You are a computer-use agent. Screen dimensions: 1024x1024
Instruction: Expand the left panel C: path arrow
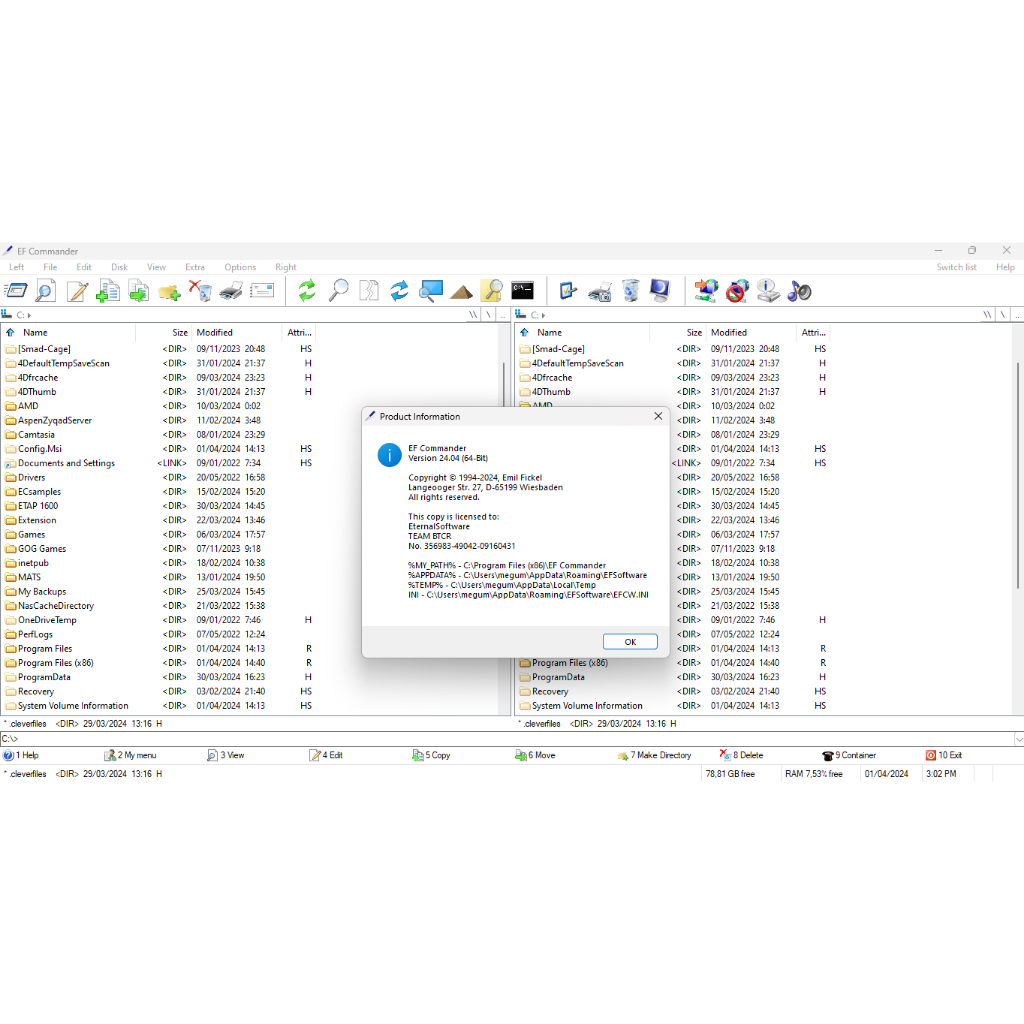coord(29,315)
